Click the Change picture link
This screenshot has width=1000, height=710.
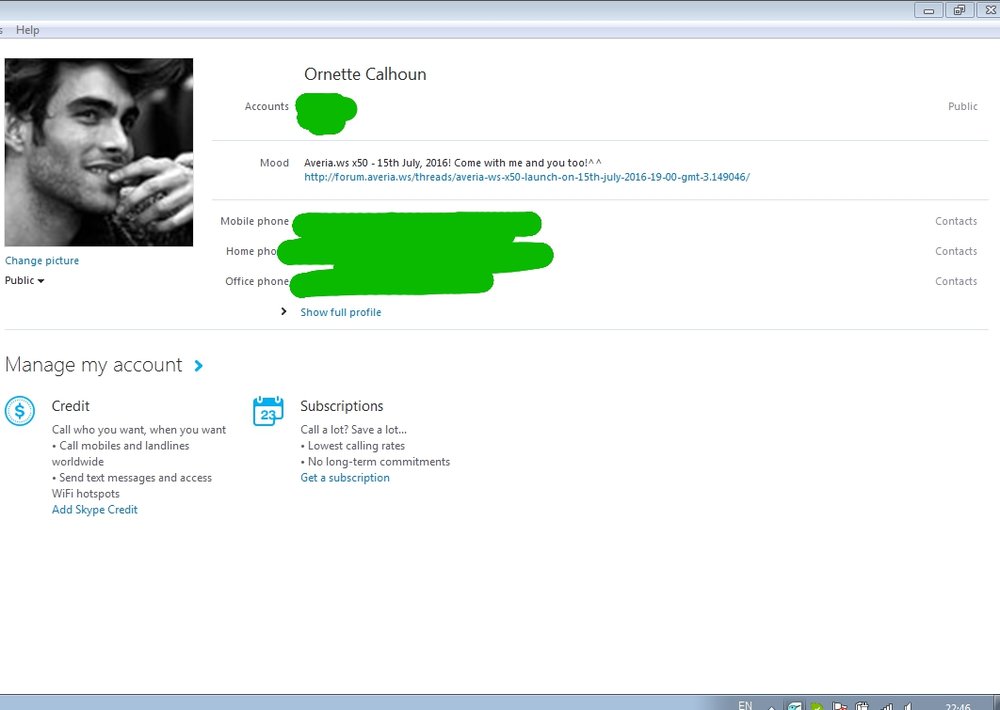pyautogui.click(x=42, y=261)
